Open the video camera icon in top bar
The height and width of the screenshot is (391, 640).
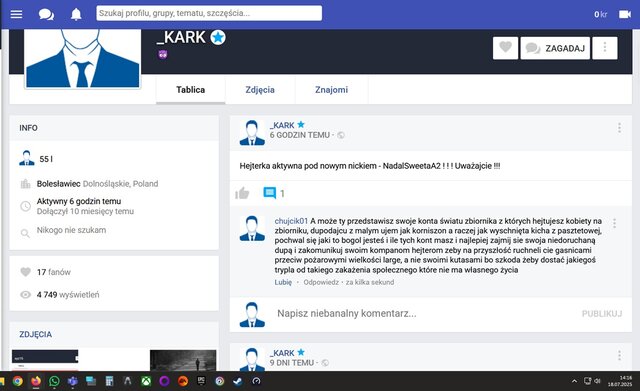click(x=625, y=14)
